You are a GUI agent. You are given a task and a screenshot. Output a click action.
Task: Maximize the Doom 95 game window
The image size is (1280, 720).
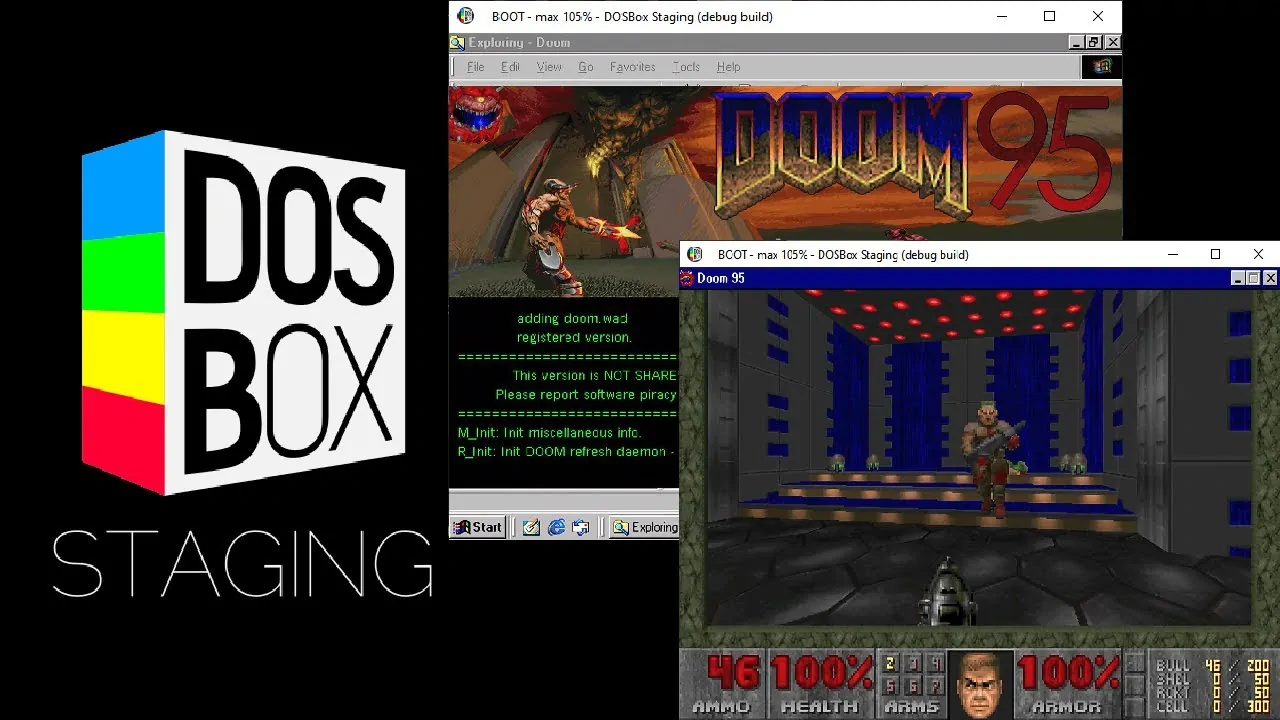tap(1253, 278)
